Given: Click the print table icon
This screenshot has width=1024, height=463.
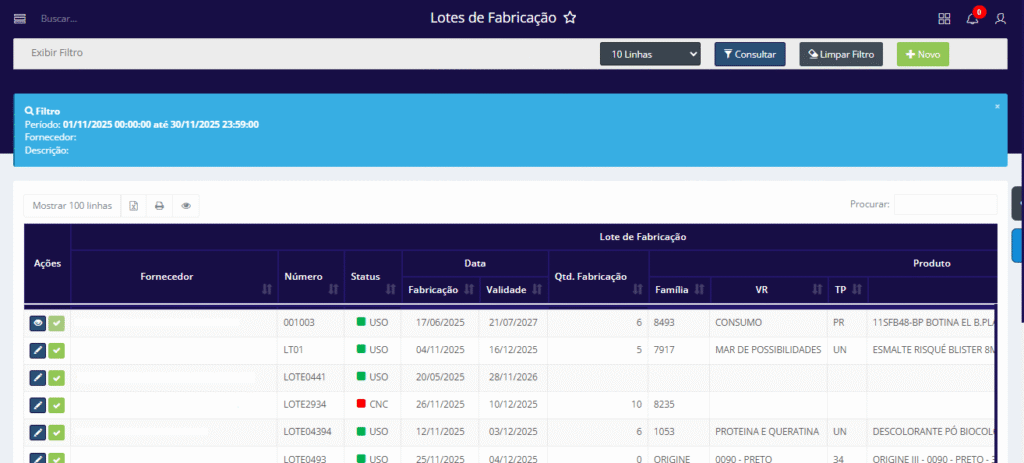Looking at the screenshot, I should (x=159, y=206).
